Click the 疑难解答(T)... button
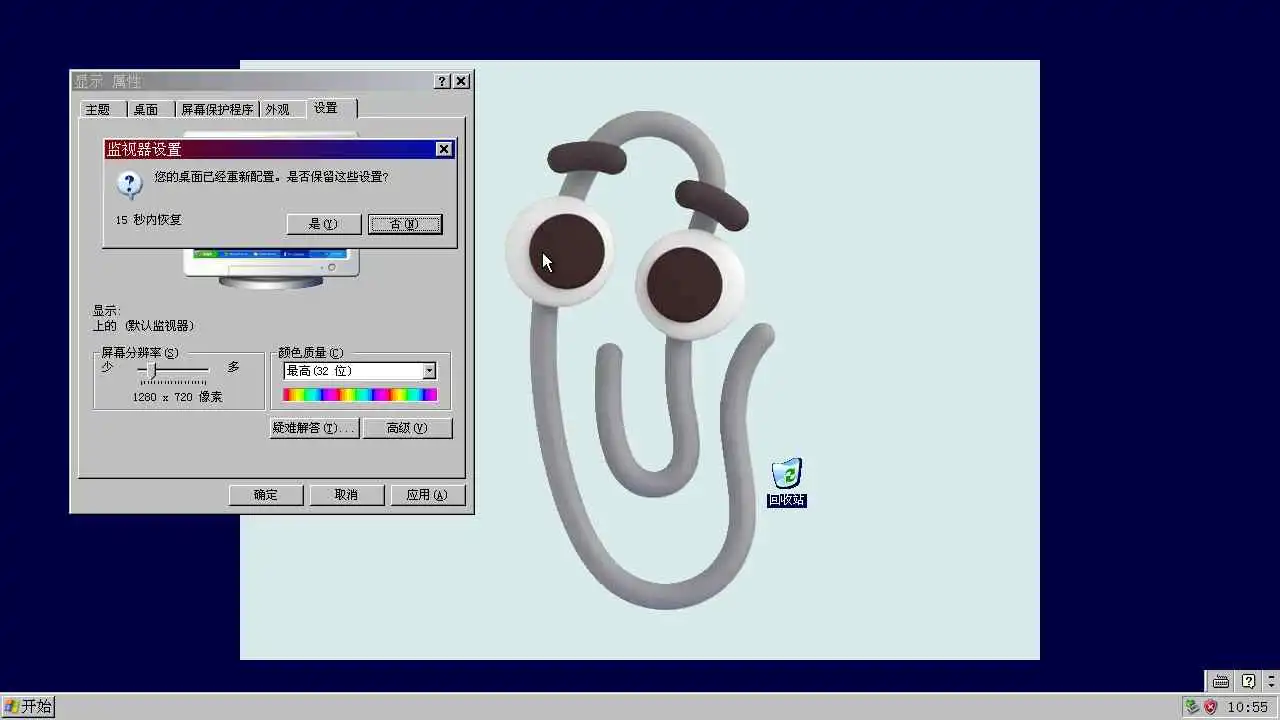1280x720 pixels. coord(314,428)
